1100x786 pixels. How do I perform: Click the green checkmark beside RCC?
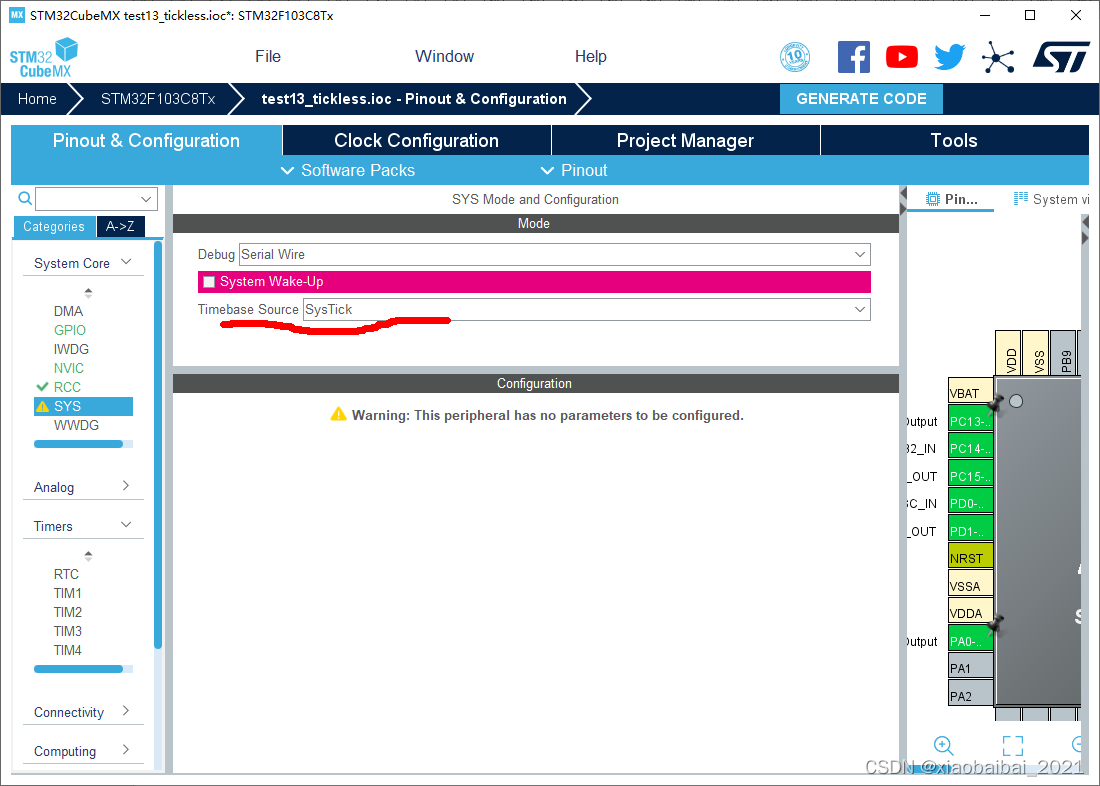tap(42, 387)
